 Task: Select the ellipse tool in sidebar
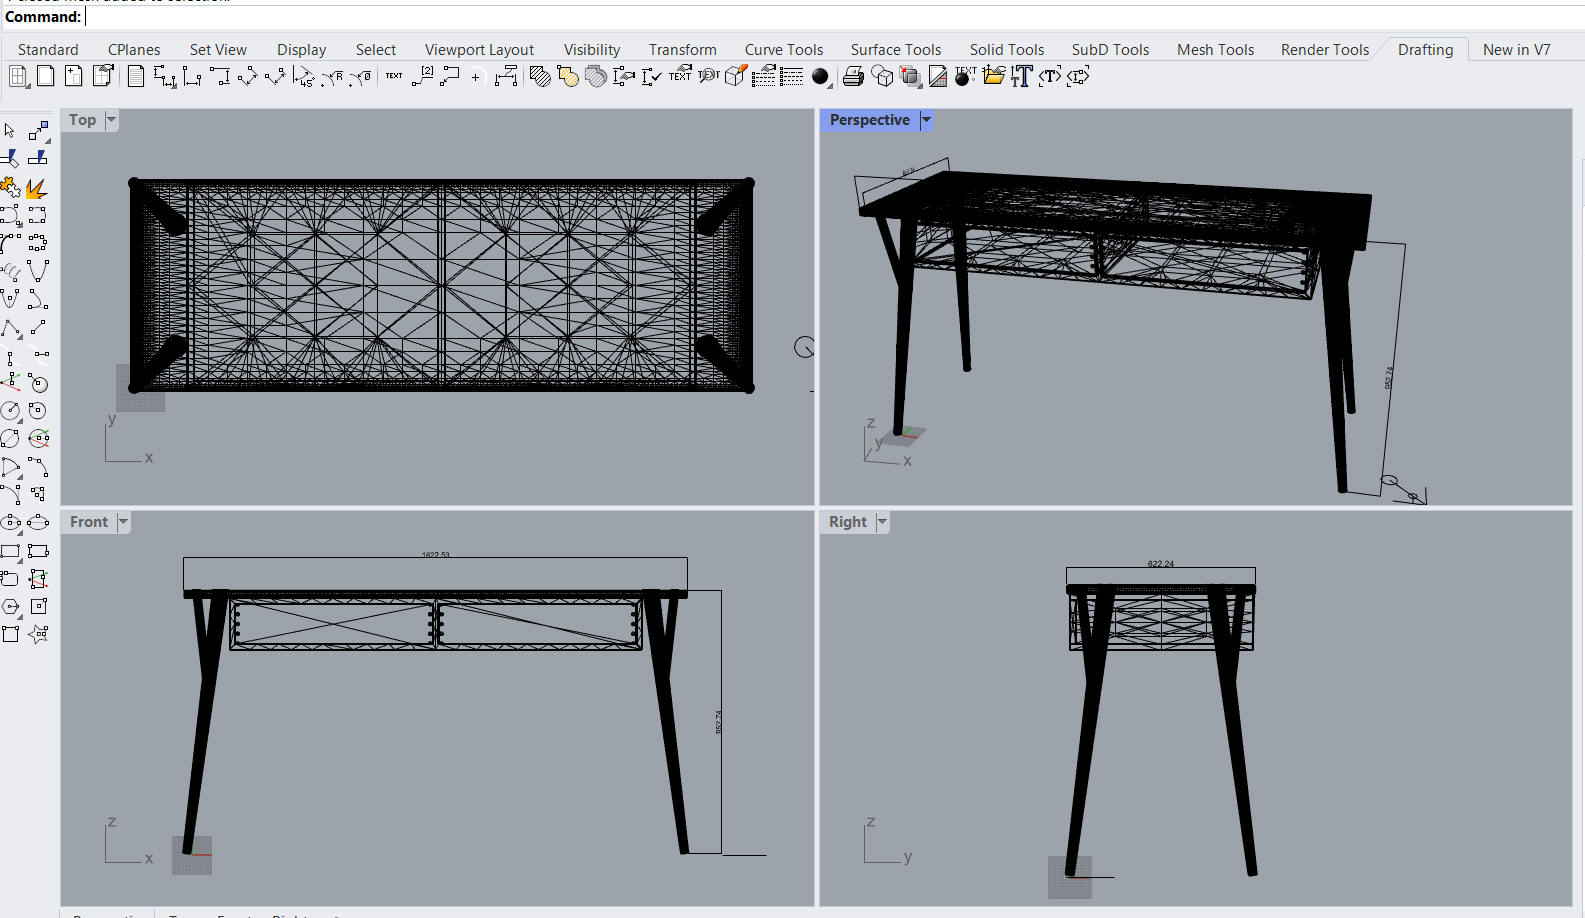10,522
